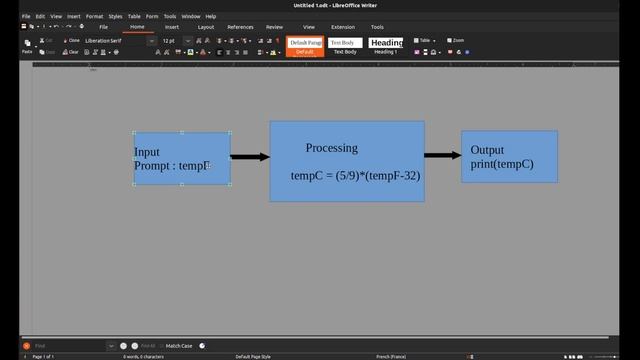Click the Undo arrow in the top toolbar
This screenshot has height=360, width=640.
tap(56, 27)
